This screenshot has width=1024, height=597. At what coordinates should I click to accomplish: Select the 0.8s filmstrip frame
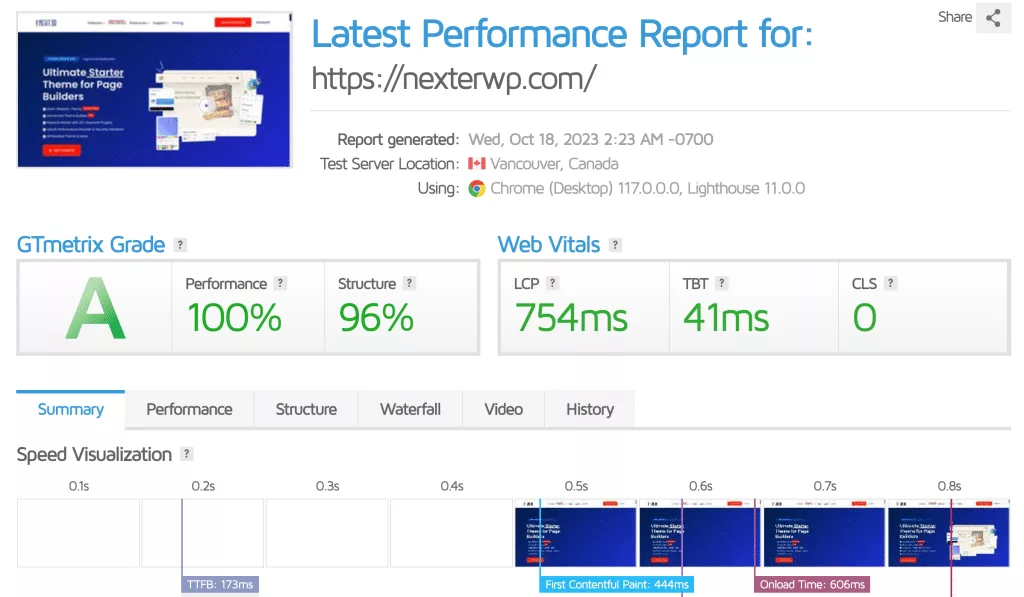[x=948, y=533]
